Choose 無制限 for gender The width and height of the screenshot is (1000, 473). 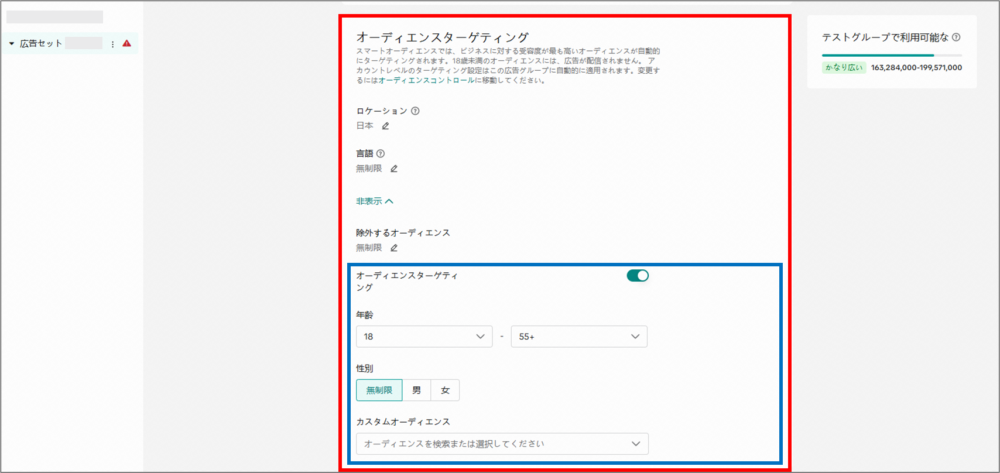click(x=379, y=390)
